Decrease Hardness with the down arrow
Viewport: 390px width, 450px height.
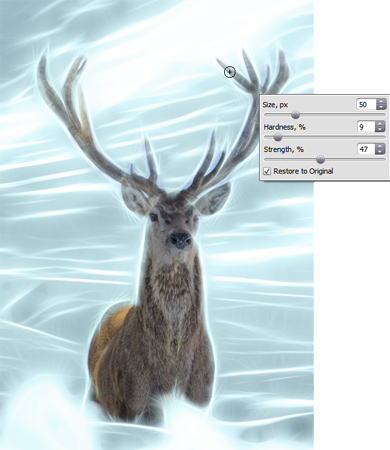[x=380, y=130]
